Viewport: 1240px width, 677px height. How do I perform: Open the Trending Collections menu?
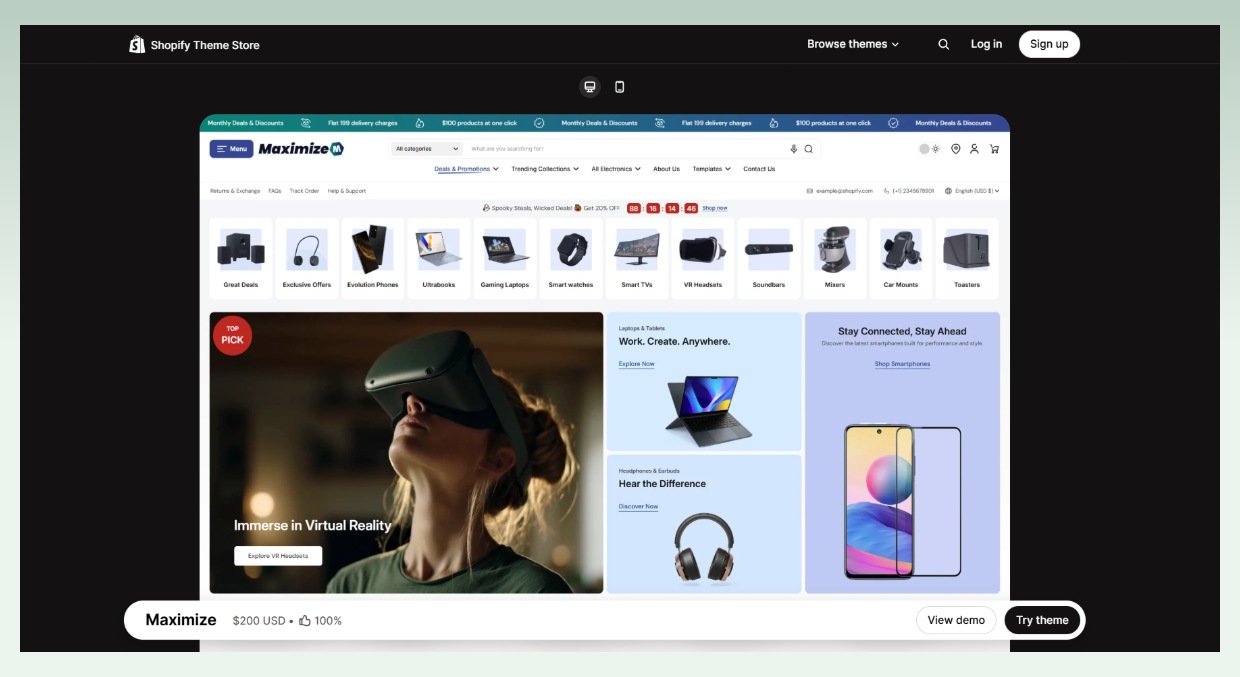(x=544, y=169)
